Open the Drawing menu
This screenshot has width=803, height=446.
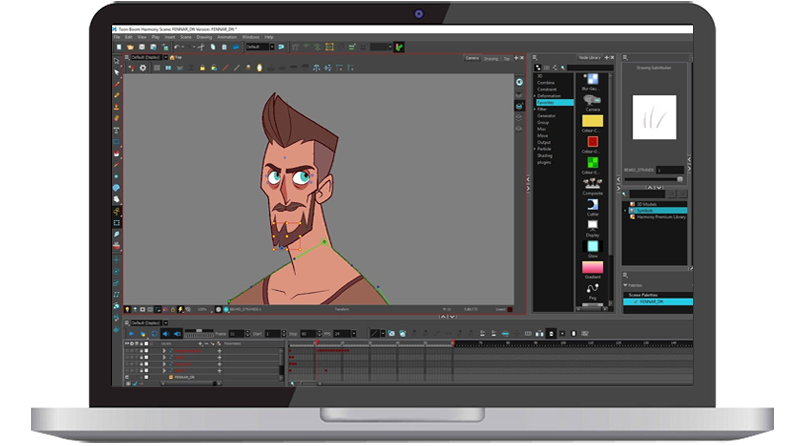204,37
